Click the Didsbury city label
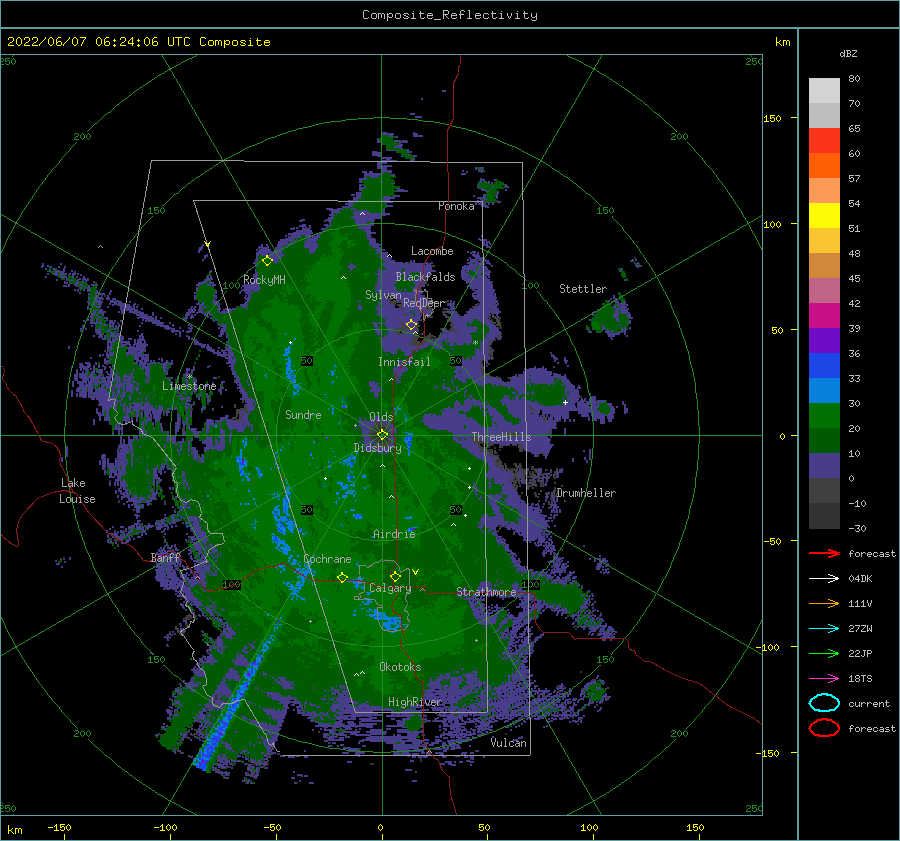The image size is (900, 841). pos(377,448)
